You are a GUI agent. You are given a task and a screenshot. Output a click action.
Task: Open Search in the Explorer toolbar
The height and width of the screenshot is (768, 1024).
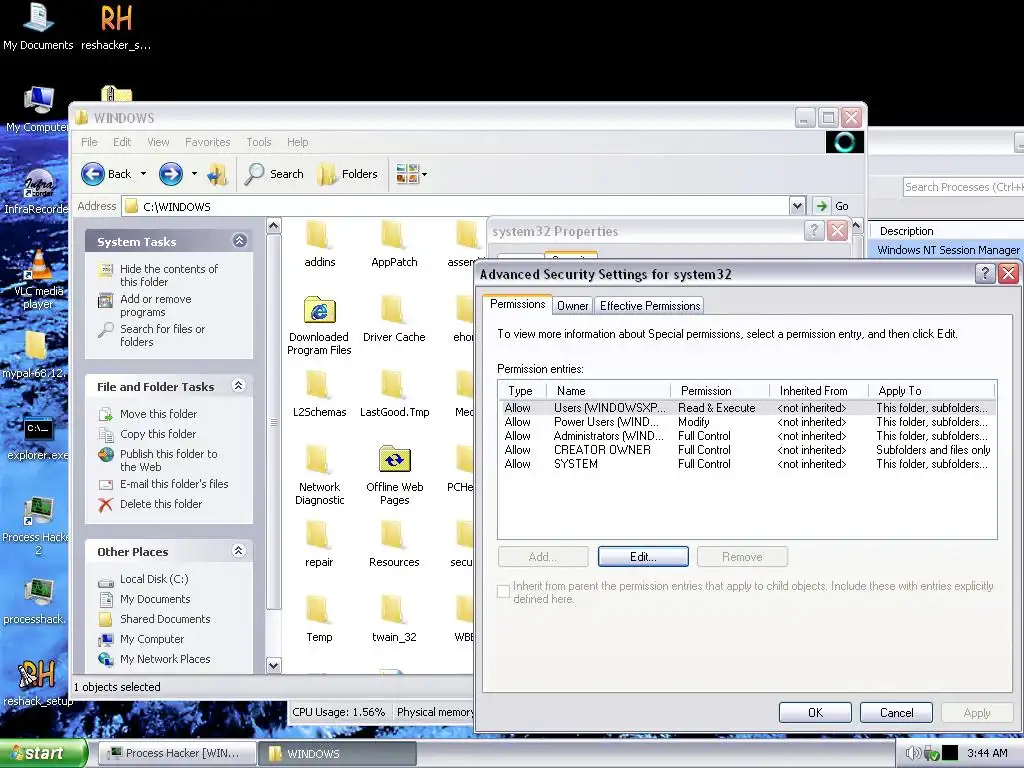pyautogui.click(x=274, y=174)
